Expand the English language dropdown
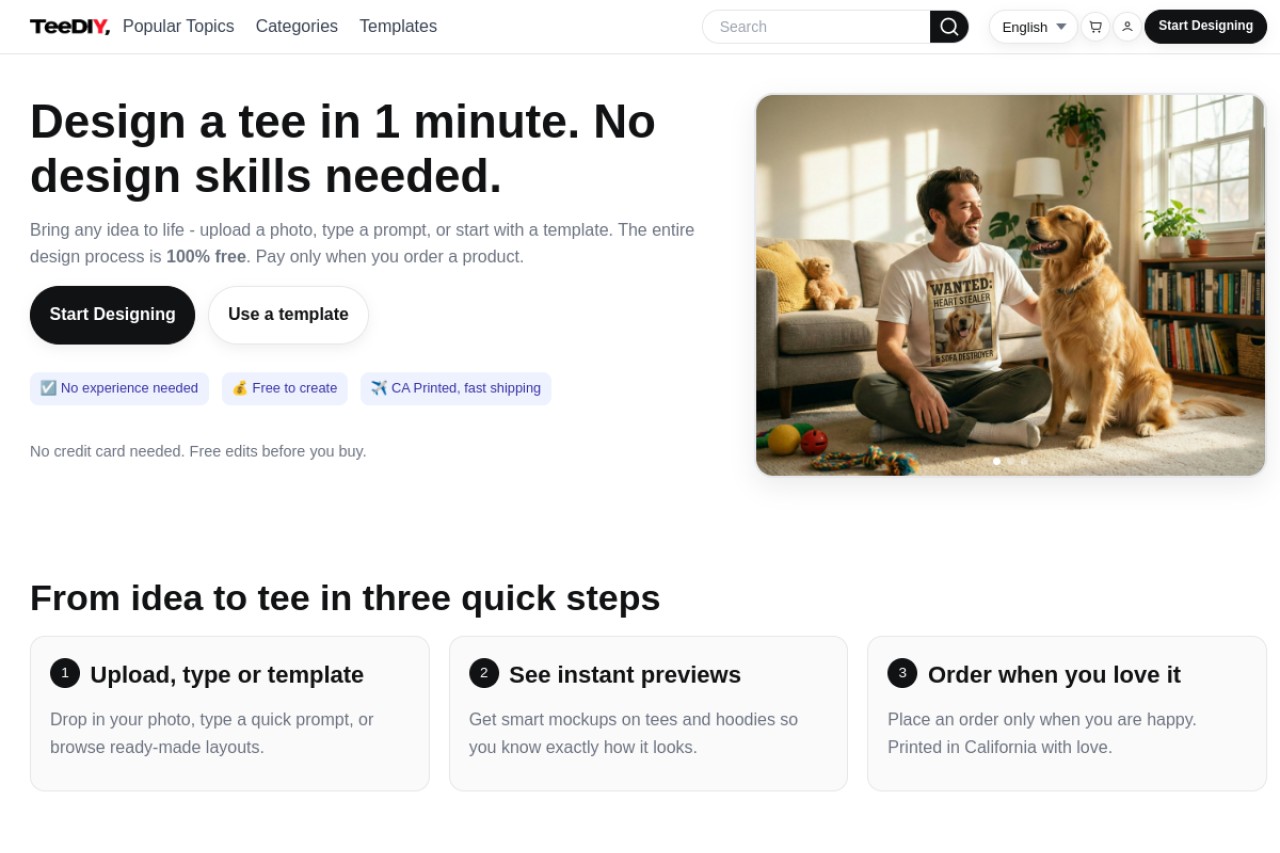Viewport: 1280px width, 853px height. point(1033,27)
